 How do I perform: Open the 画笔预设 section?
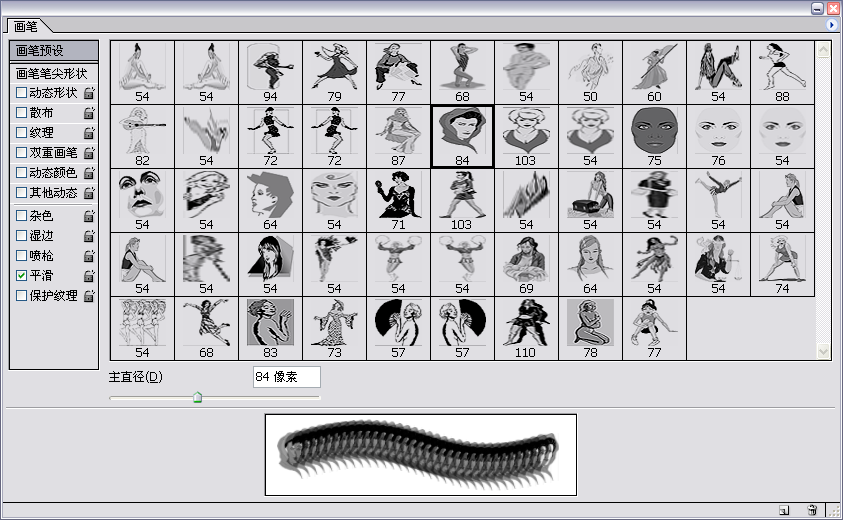pos(54,51)
